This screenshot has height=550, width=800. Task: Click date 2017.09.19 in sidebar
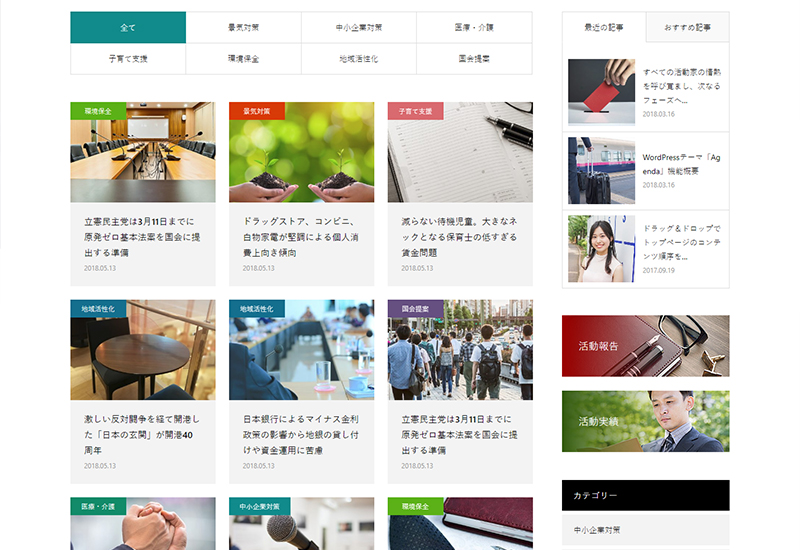coord(659,270)
